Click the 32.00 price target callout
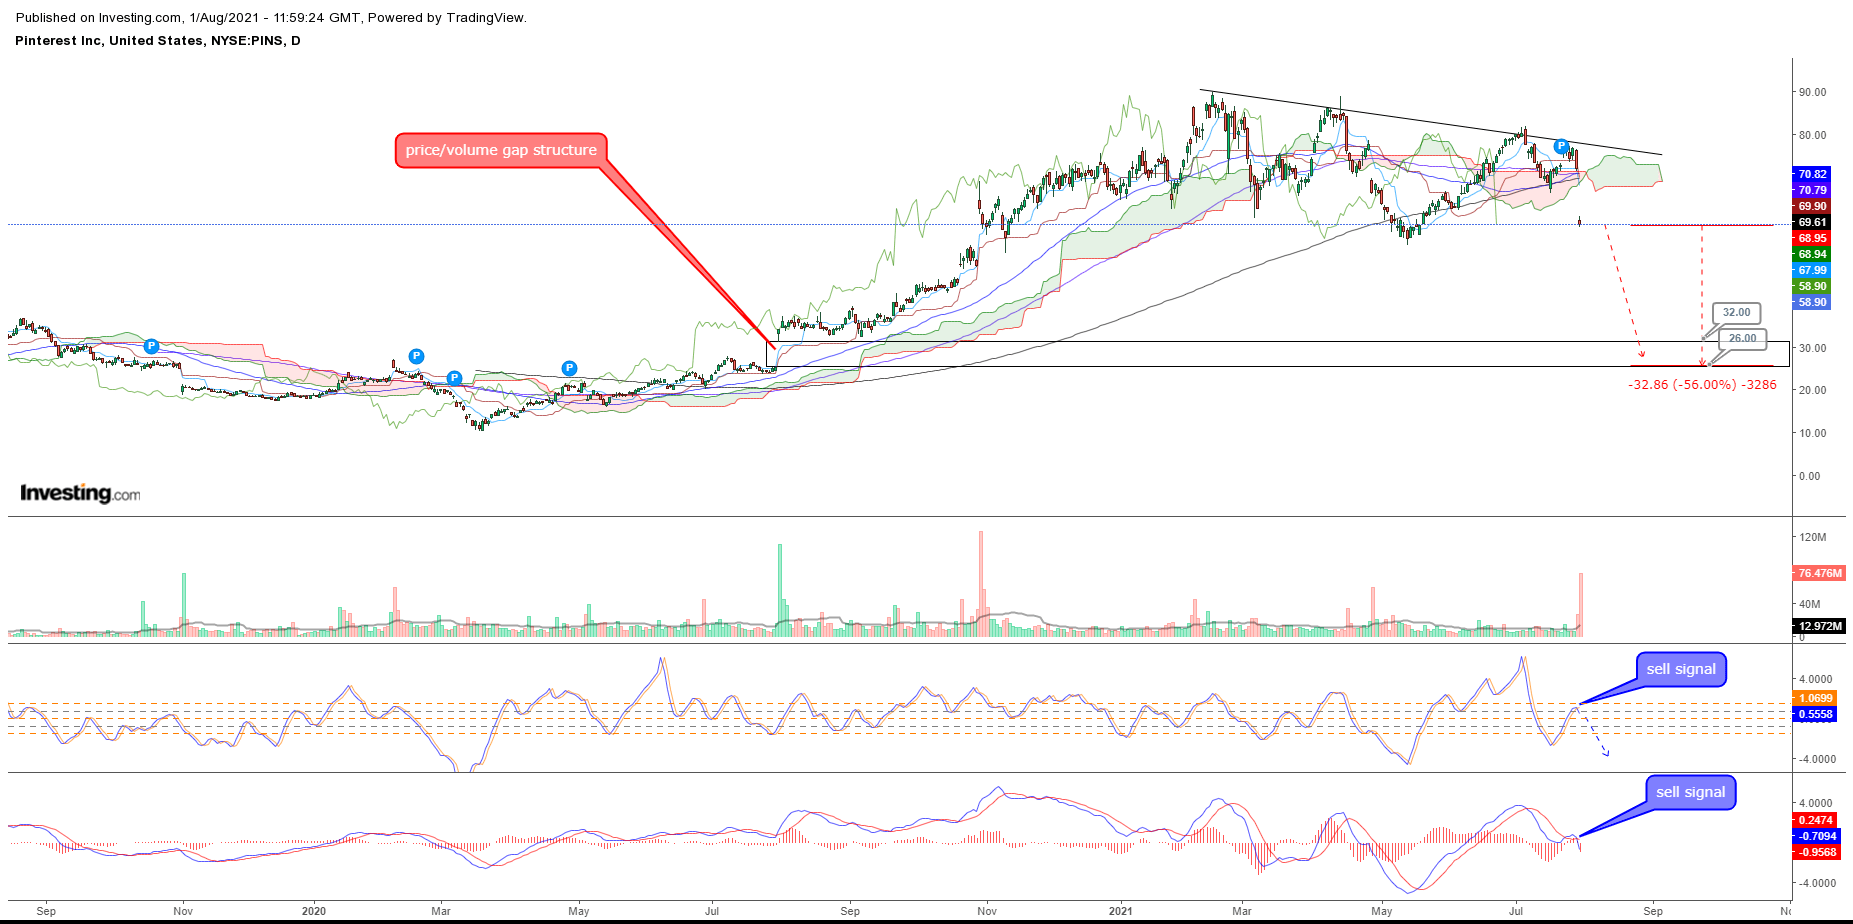This screenshot has height=924, width=1853. click(1736, 312)
